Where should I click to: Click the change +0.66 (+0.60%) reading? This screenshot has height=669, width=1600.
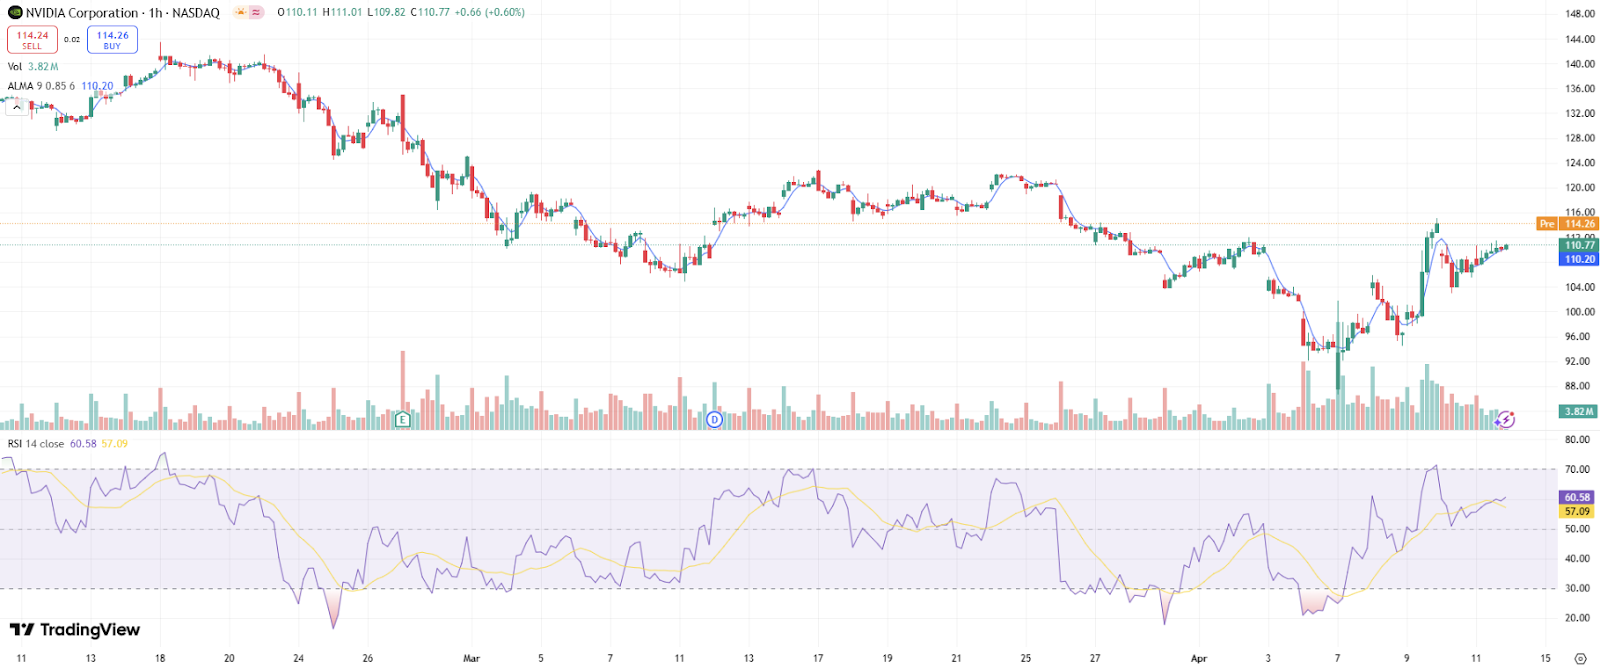tap(490, 12)
